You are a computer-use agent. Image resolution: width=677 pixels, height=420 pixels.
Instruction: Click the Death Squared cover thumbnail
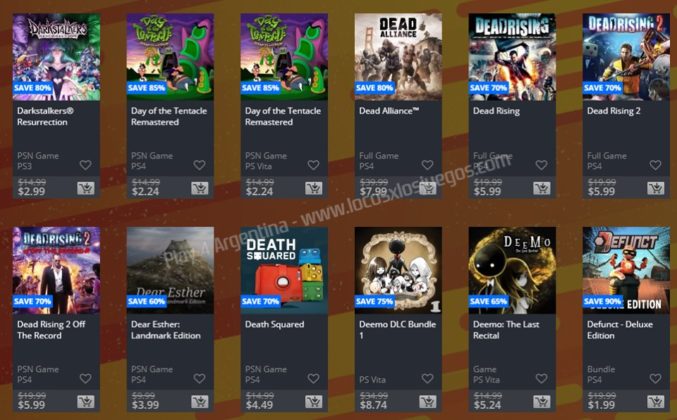pyautogui.click(x=284, y=270)
